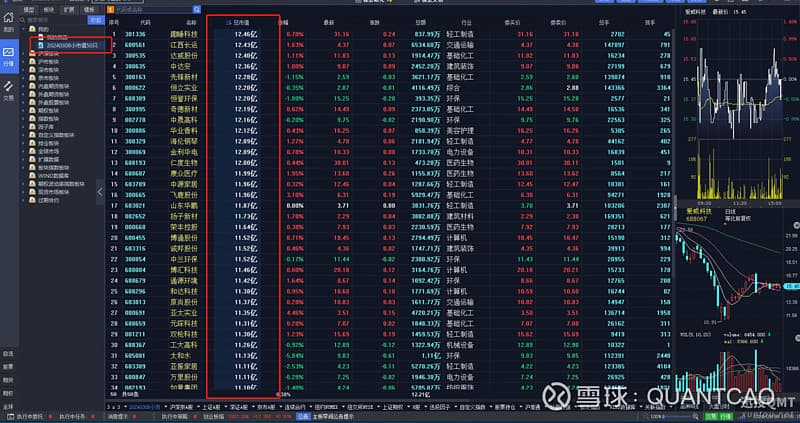Sort by the 总手 column header
The width and height of the screenshot is (800, 423).
click(x=604, y=23)
